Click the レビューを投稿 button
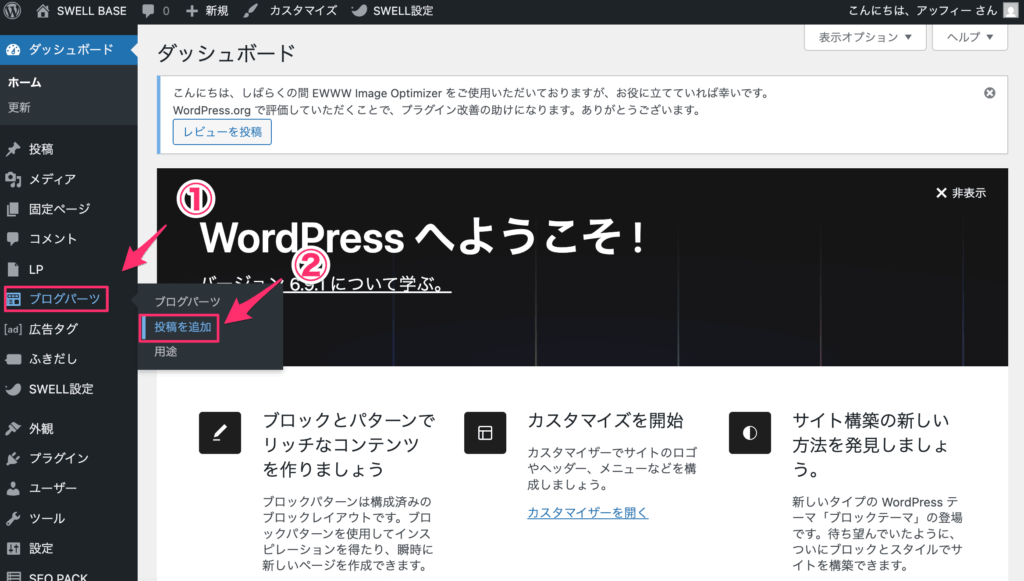This screenshot has width=1024, height=581. [222, 131]
